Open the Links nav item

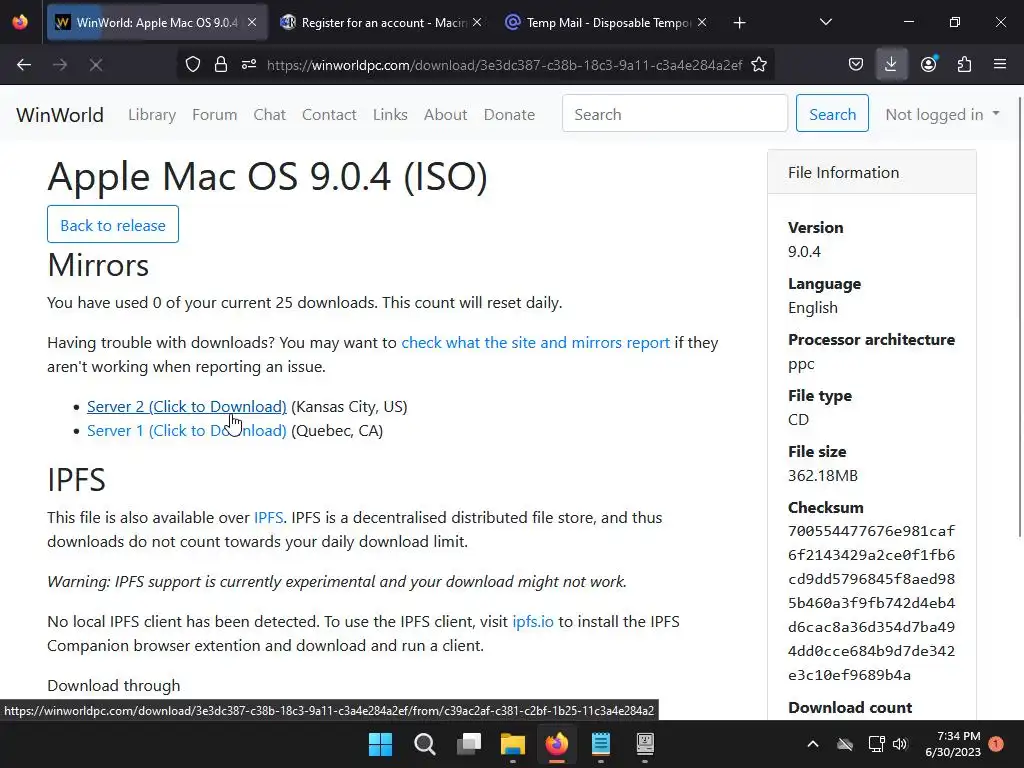[390, 115]
